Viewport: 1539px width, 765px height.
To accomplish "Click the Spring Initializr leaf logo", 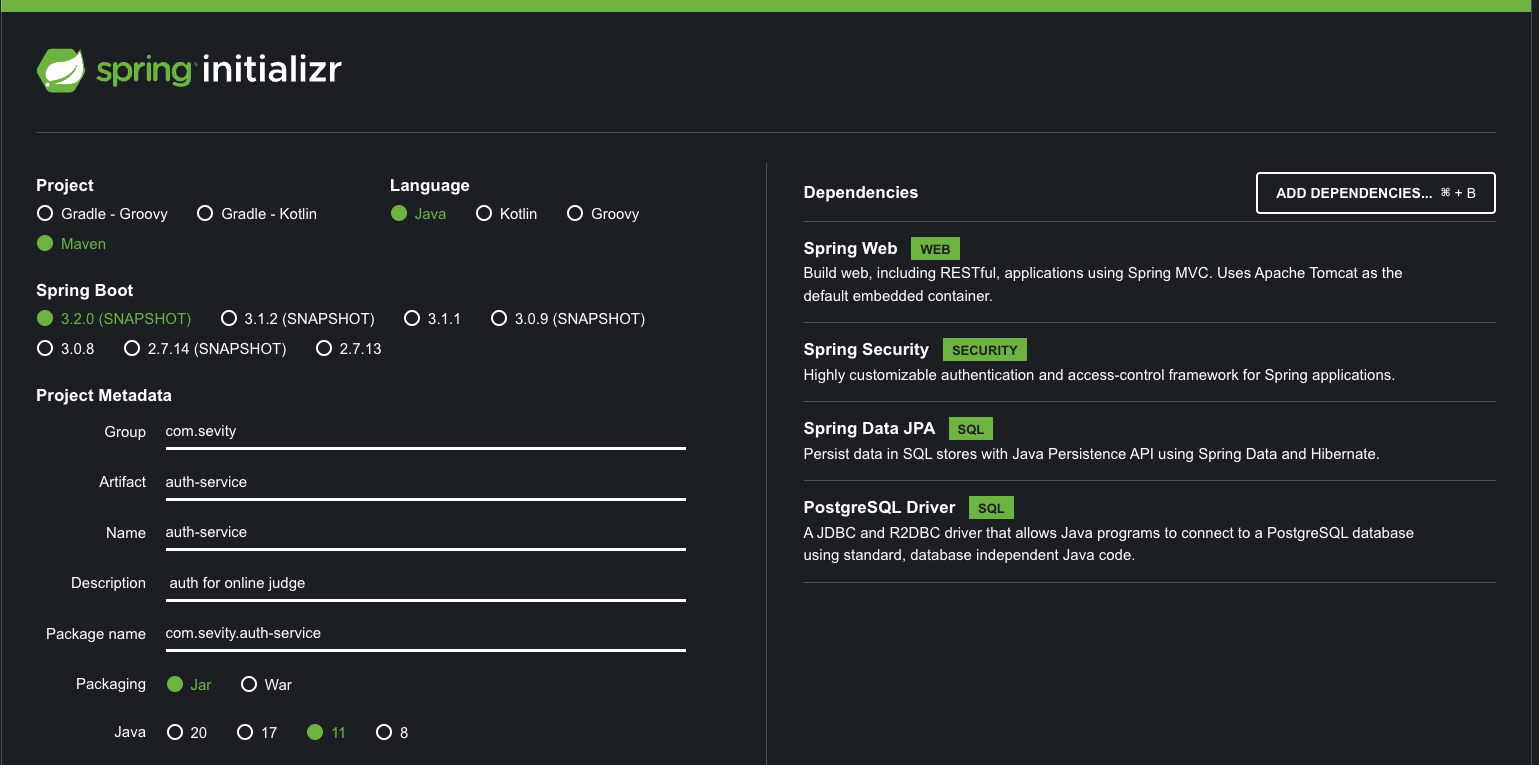I will (61, 70).
